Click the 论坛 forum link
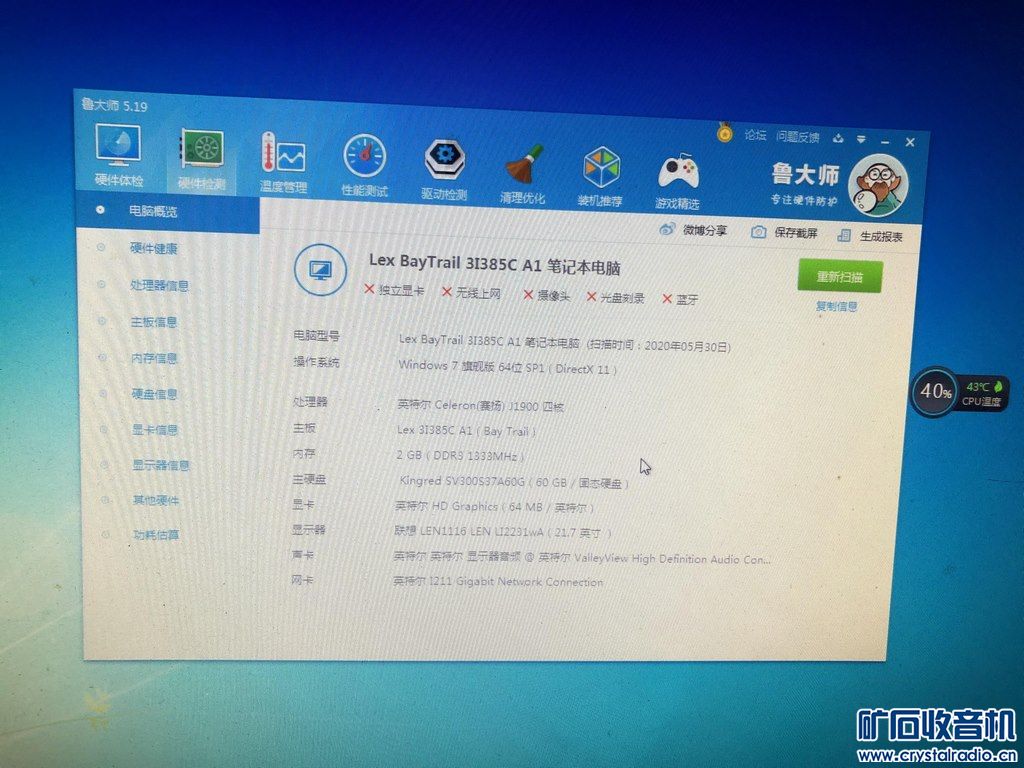Screen dimensions: 1024x768 [756, 135]
